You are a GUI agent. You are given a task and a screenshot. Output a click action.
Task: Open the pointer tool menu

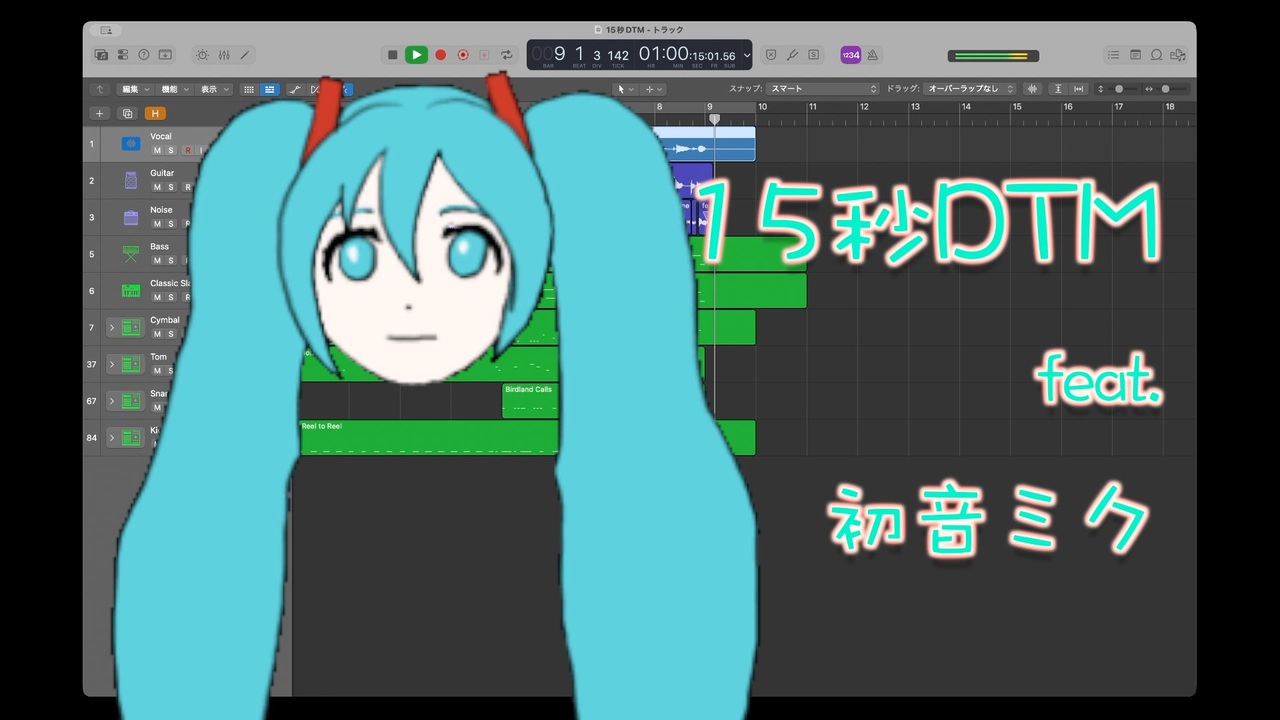(624, 89)
